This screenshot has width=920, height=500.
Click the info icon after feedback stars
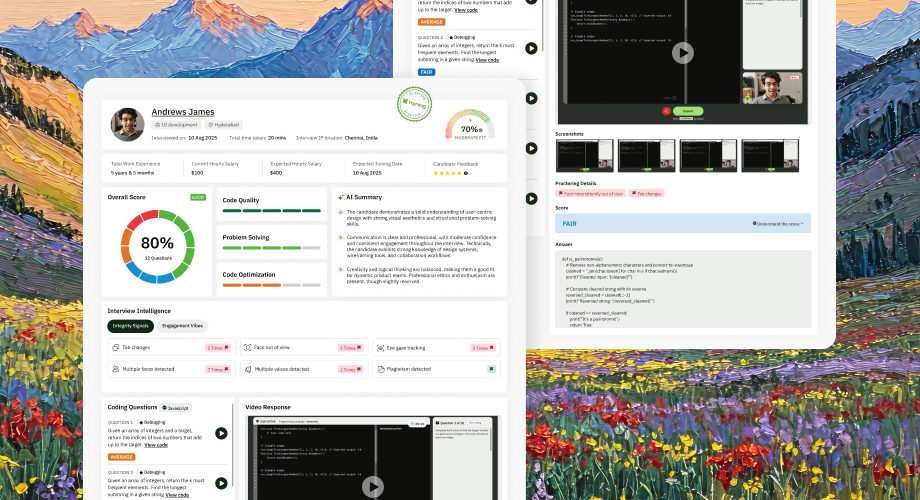466,173
